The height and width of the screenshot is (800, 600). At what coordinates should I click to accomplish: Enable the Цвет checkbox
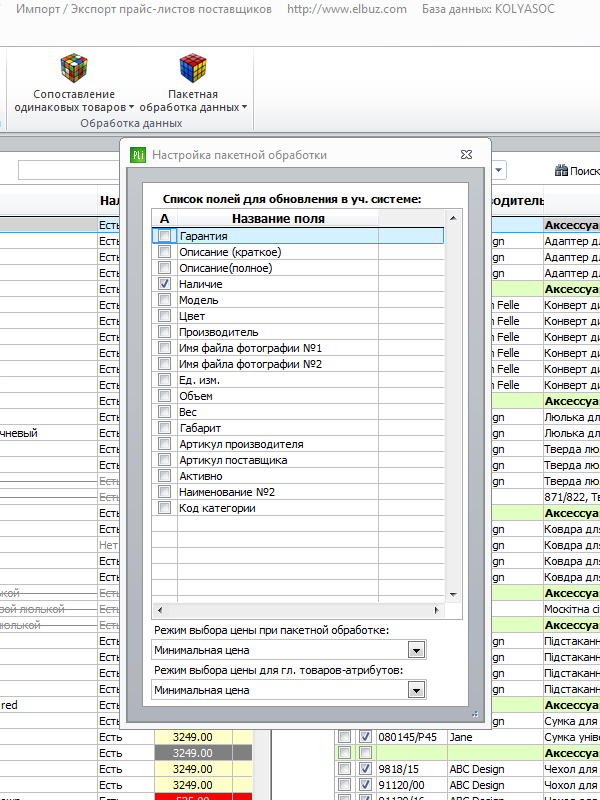pyautogui.click(x=164, y=316)
